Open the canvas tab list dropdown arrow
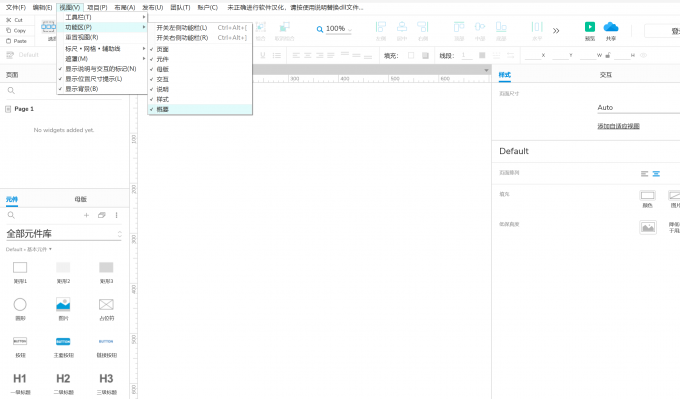 click(486, 70)
